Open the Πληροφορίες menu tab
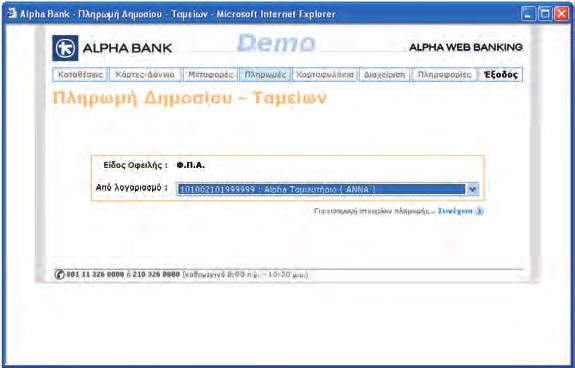 click(444, 75)
